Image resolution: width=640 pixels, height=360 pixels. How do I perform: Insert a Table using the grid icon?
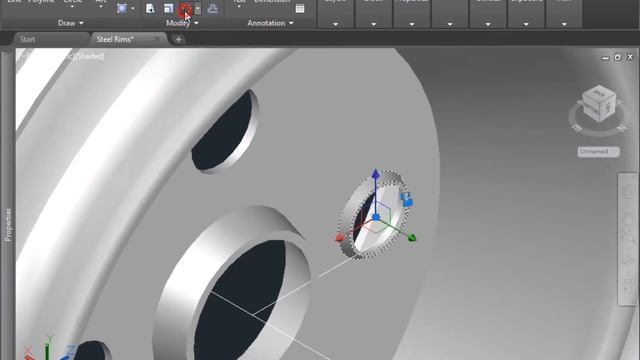(300, 9)
